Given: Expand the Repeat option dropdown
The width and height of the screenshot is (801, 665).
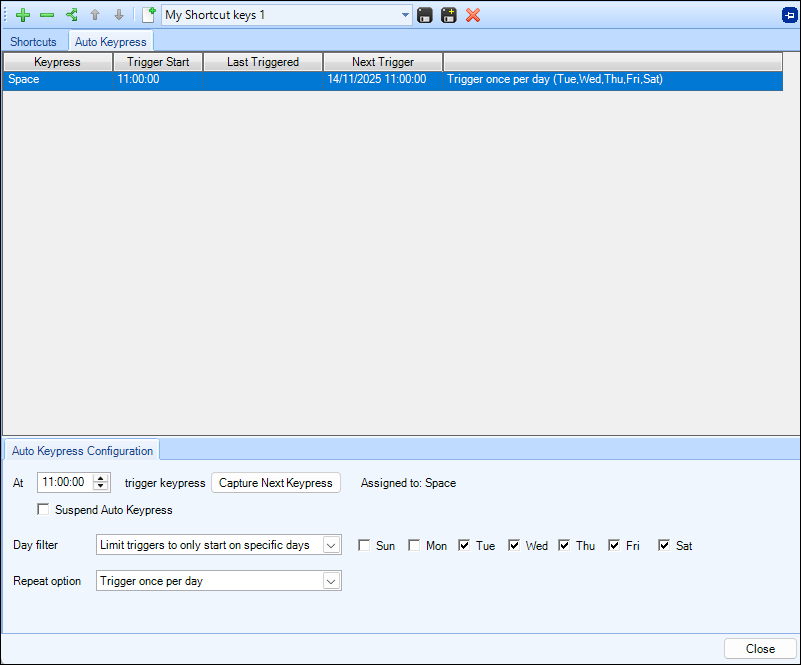Looking at the screenshot, I should (x=331, y=581).
